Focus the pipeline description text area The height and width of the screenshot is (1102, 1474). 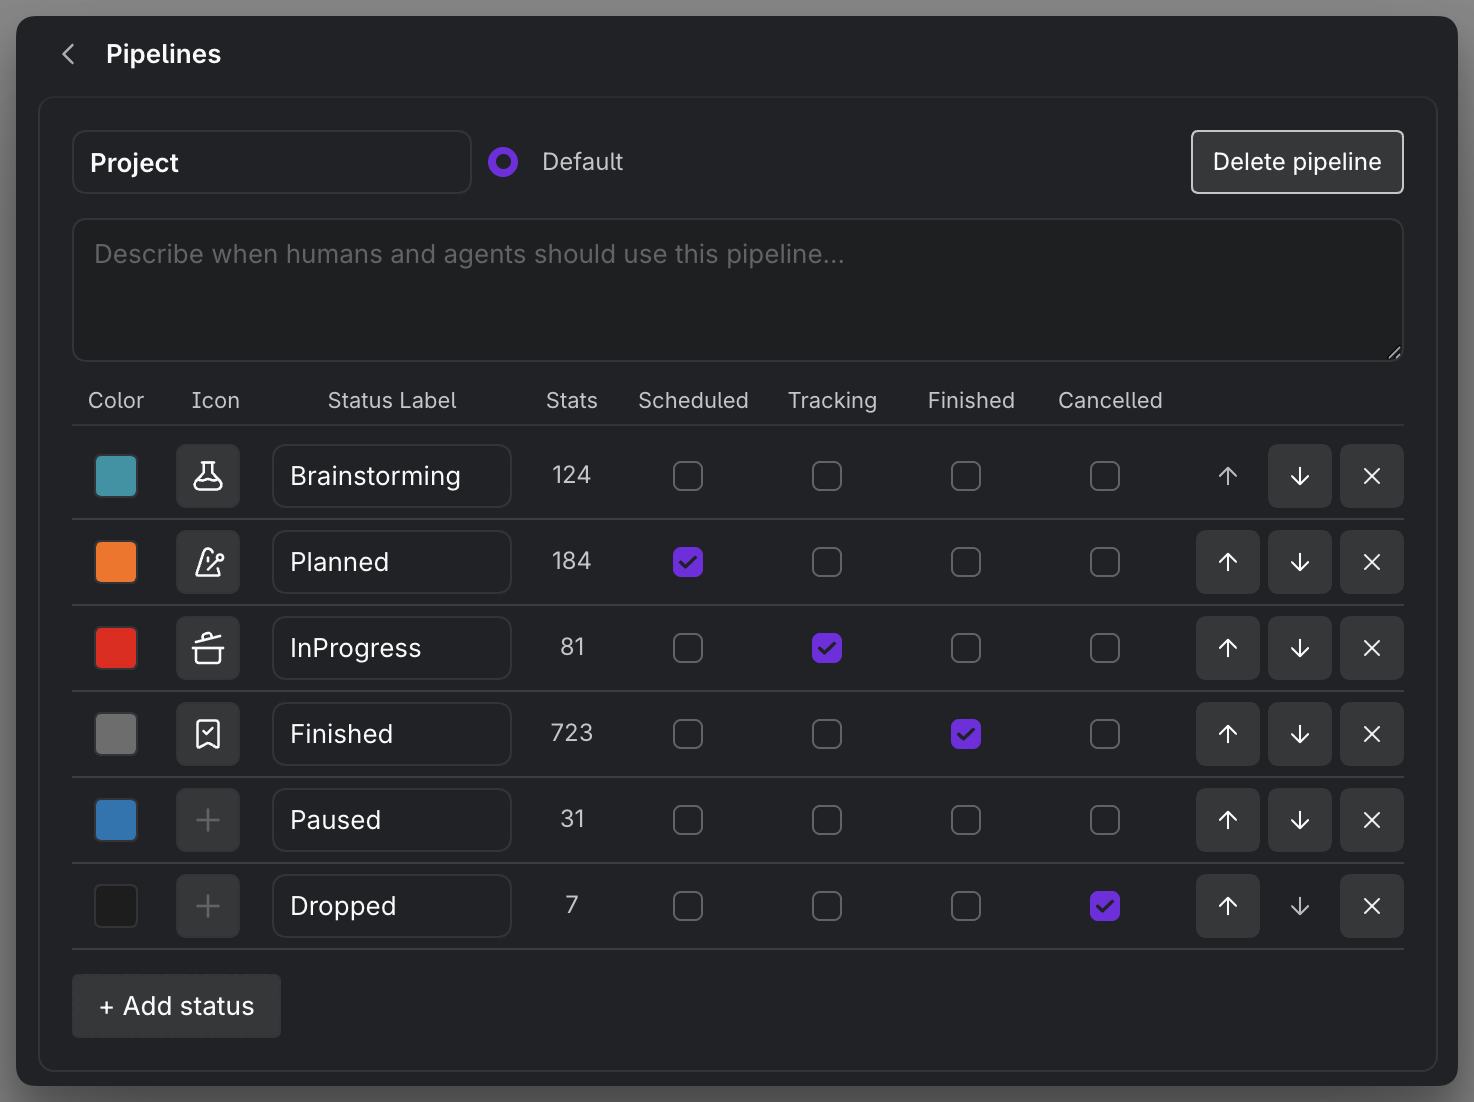coord(738,290)
